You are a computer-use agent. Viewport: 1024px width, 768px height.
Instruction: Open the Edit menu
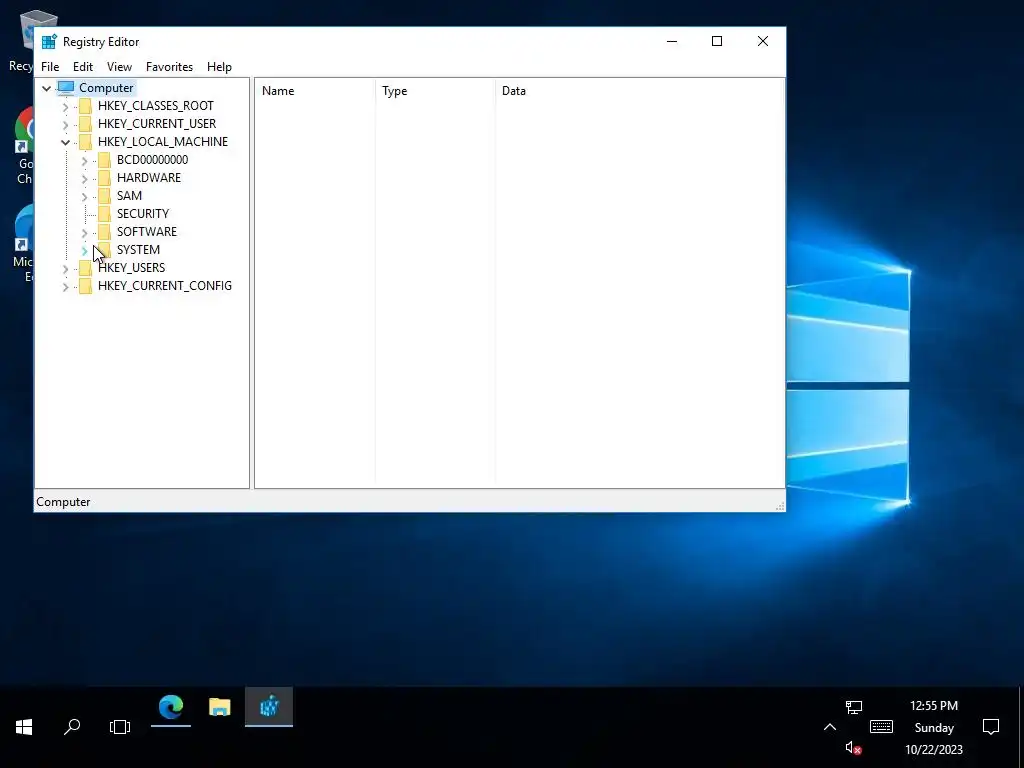tap(83, 67)
